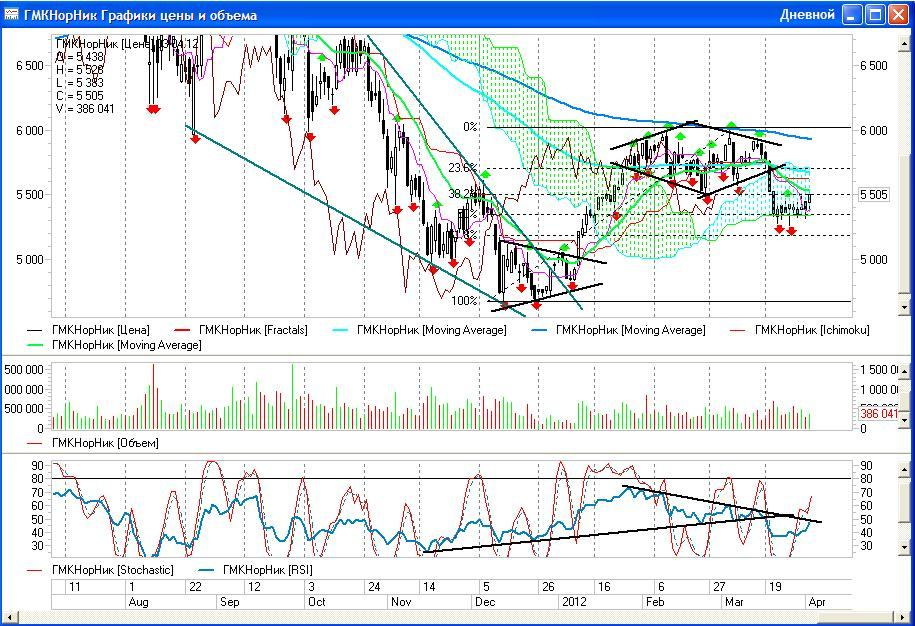The image size is (915, 626).
Task: Select the blue ГМКНорНик [Moving Average] legend entry
Action: (619, 330)
